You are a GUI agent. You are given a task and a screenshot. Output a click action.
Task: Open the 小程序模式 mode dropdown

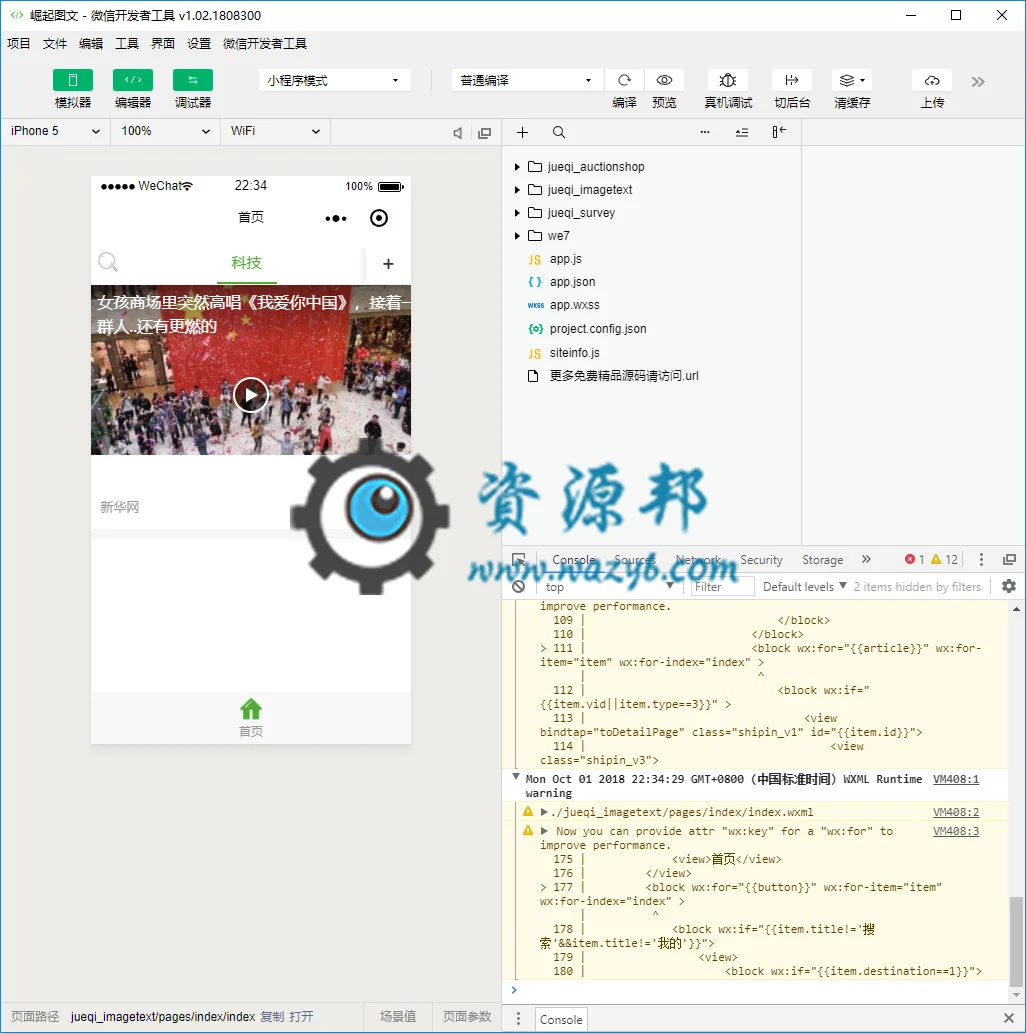click(x=334, y=80)
